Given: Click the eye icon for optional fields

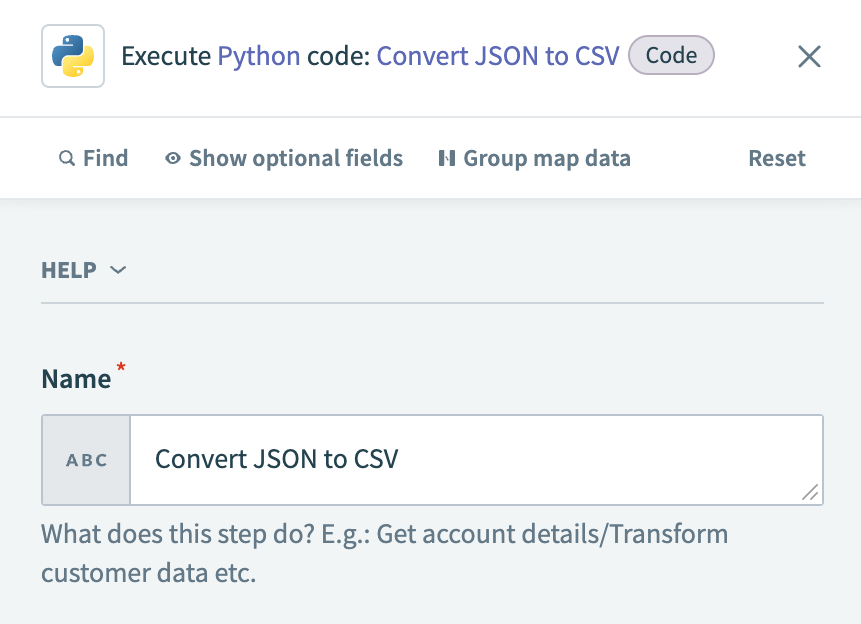Looking at the screenshot, I should coord(173,159).
